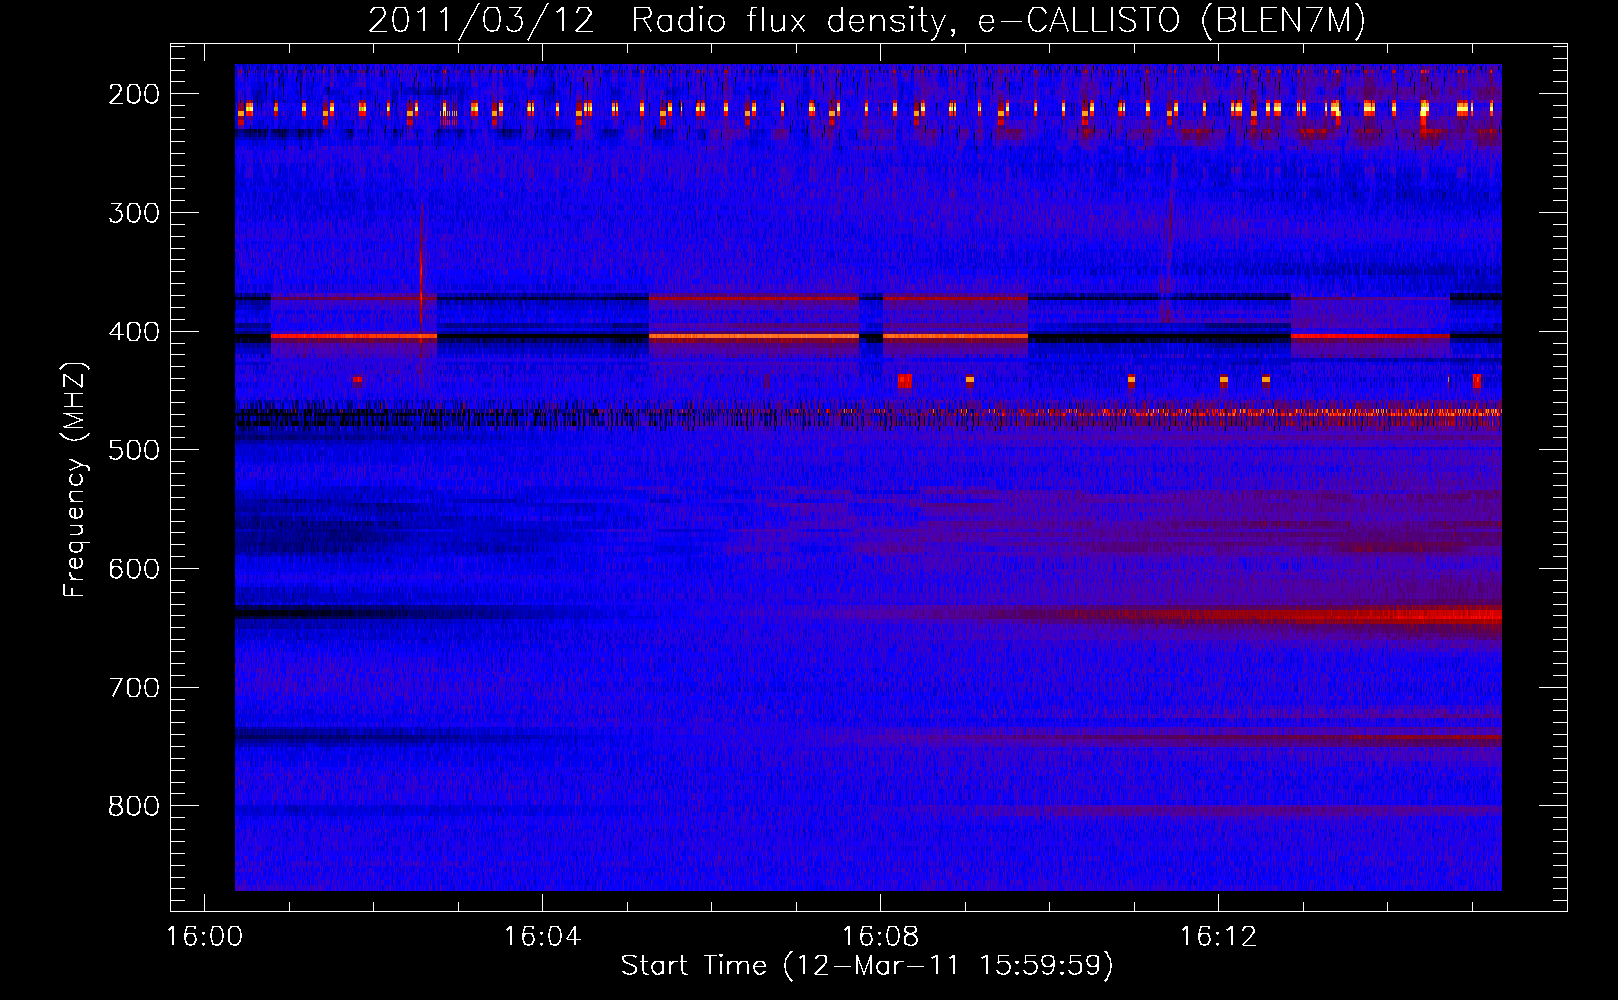Click the 16:12 time tick label
Screen dimensions: 1618x1000
click(x=1218, y=937)
